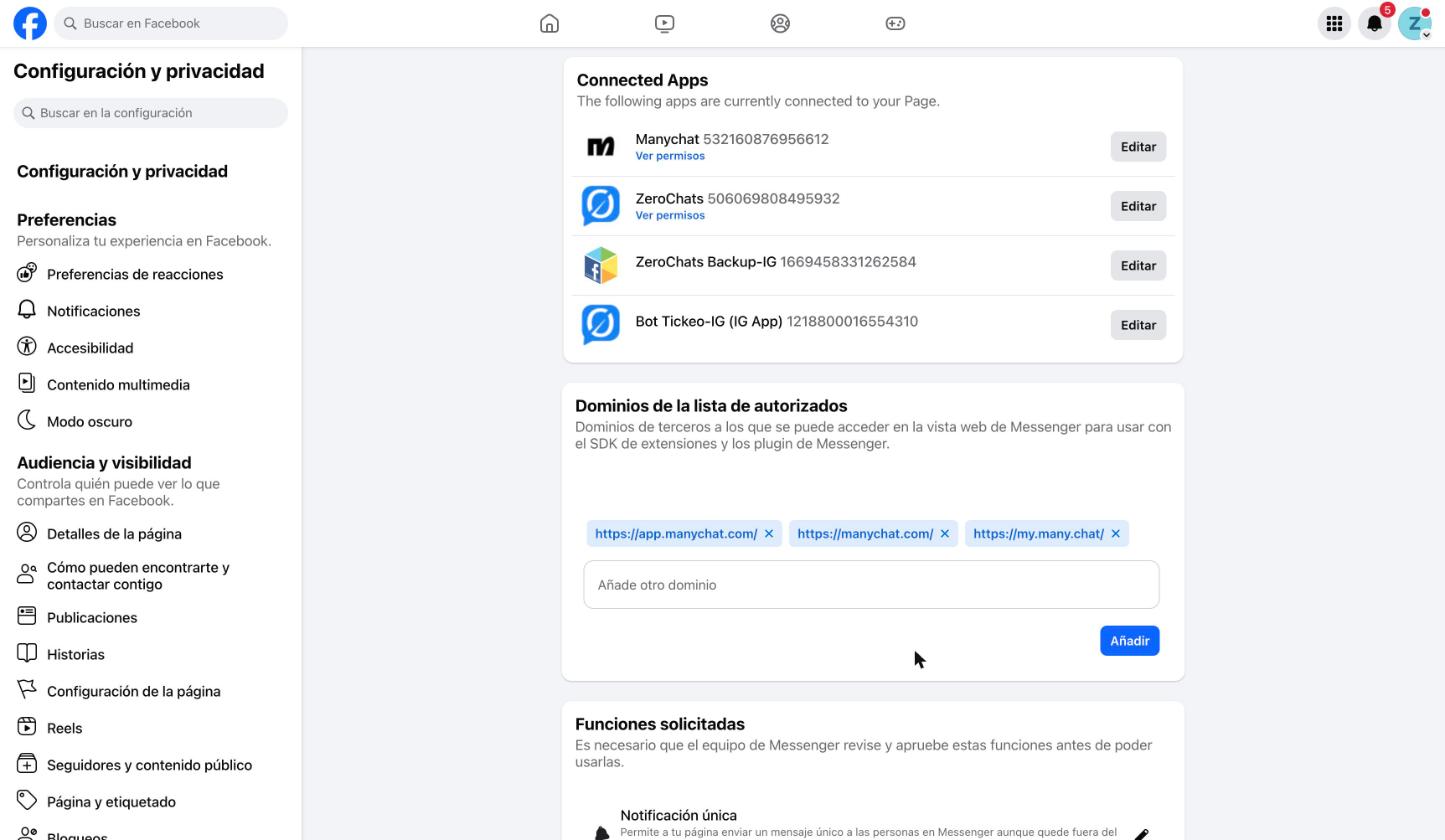Remove the https://manychat.com/ domain
Image resolution: width=1445 pixels, height=840 pixels.
(945, 534)
